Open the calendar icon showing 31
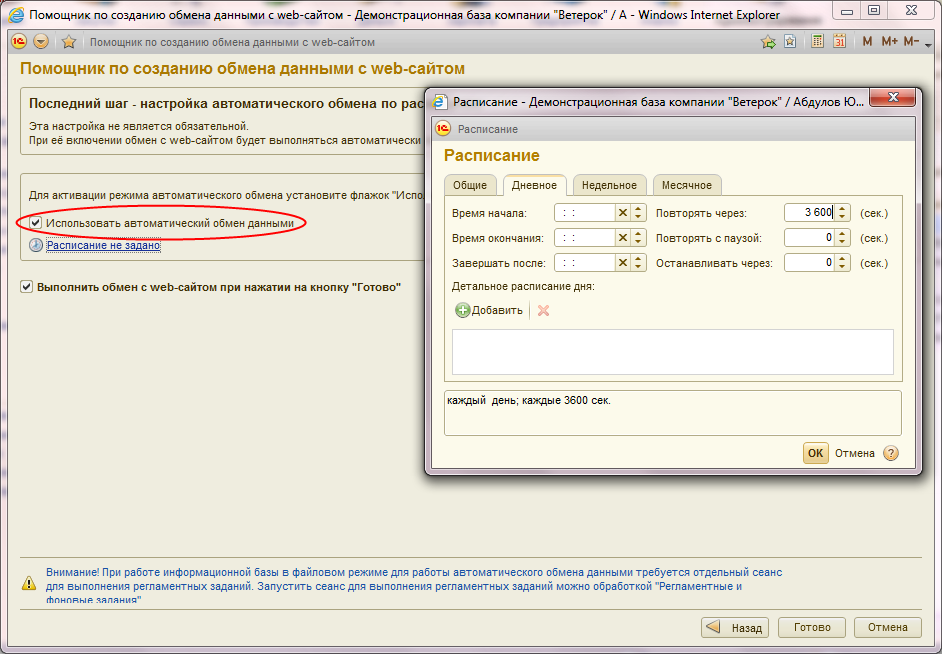Image resolution: width=942 pixels, height=654 pixels. (839, 41)
